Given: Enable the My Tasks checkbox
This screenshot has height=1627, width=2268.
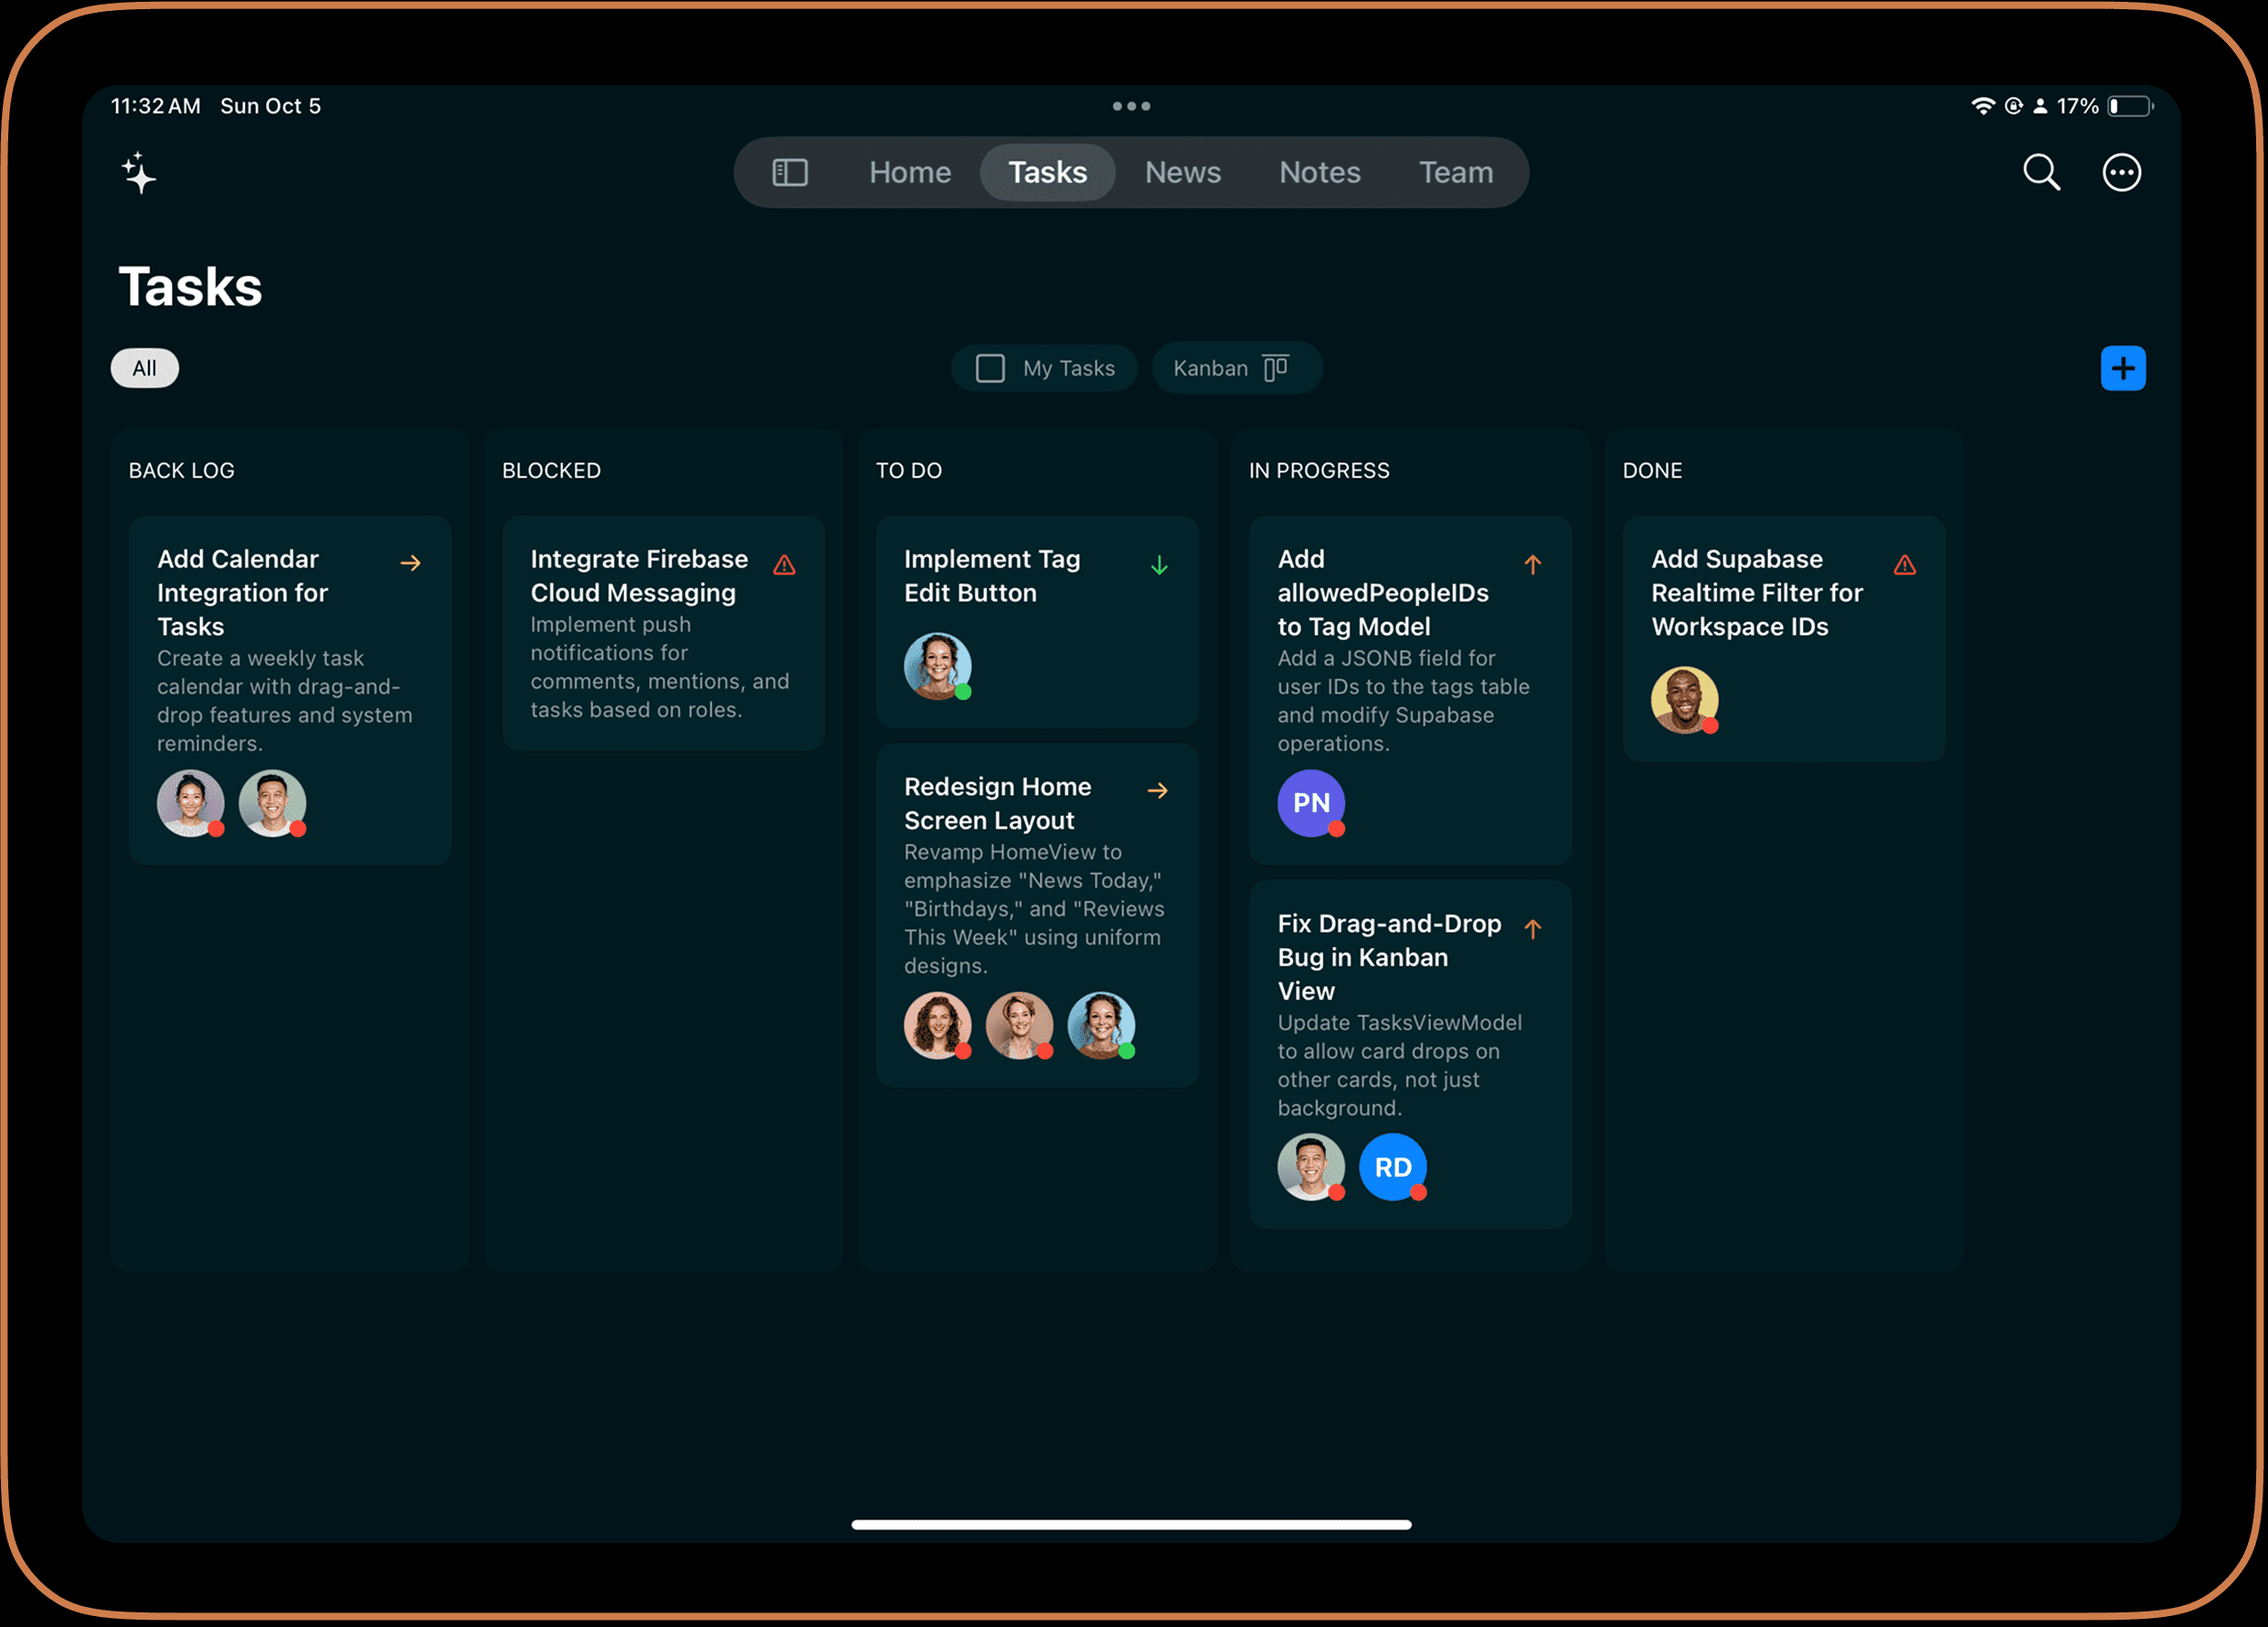Looking at the screenshot, I should coord(990,368).
